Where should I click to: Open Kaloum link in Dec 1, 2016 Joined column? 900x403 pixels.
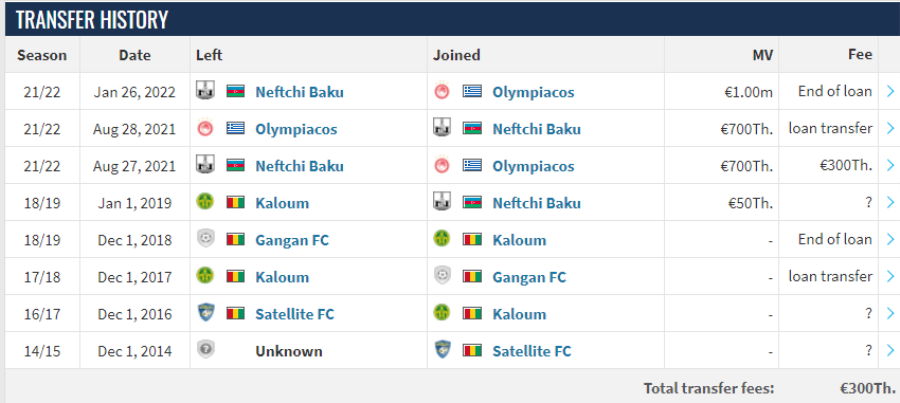pos(519,314)
